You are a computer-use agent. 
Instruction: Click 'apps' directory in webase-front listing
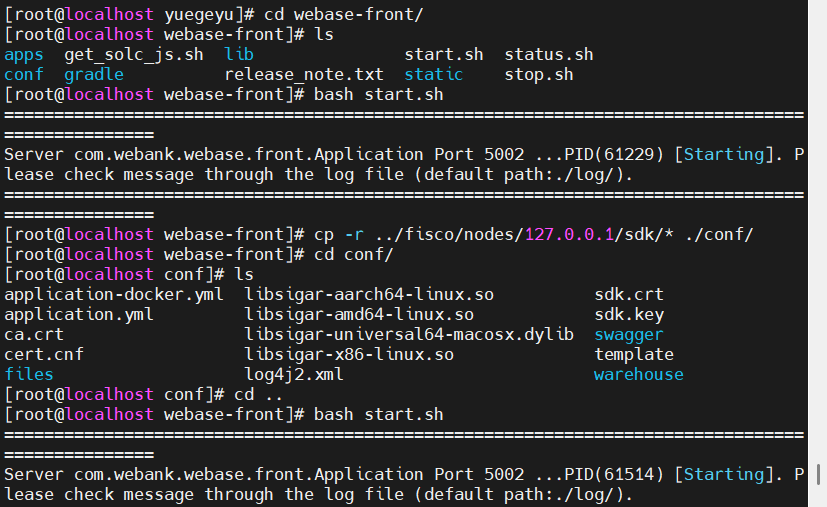(x=24, y=55)
